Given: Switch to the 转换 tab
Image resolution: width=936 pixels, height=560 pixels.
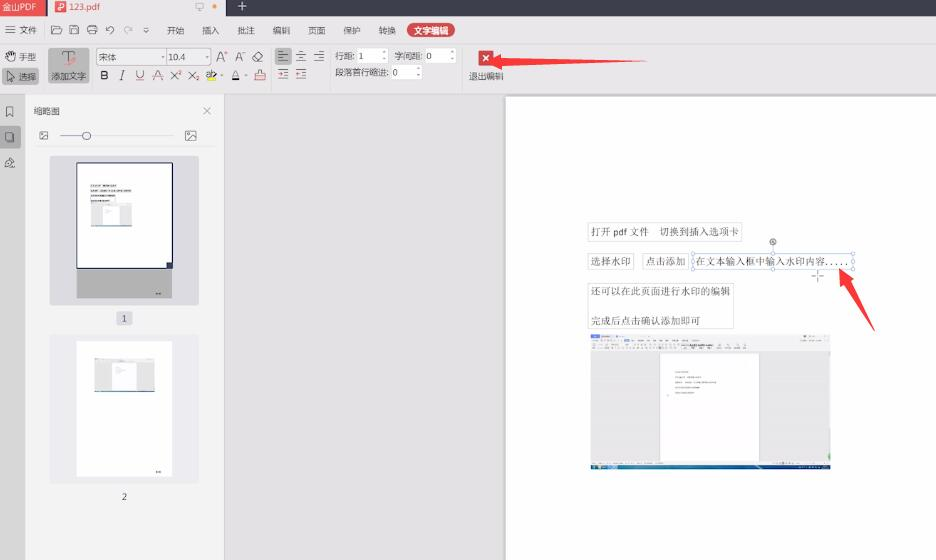Looking at the screenshot, I should 387,30.
